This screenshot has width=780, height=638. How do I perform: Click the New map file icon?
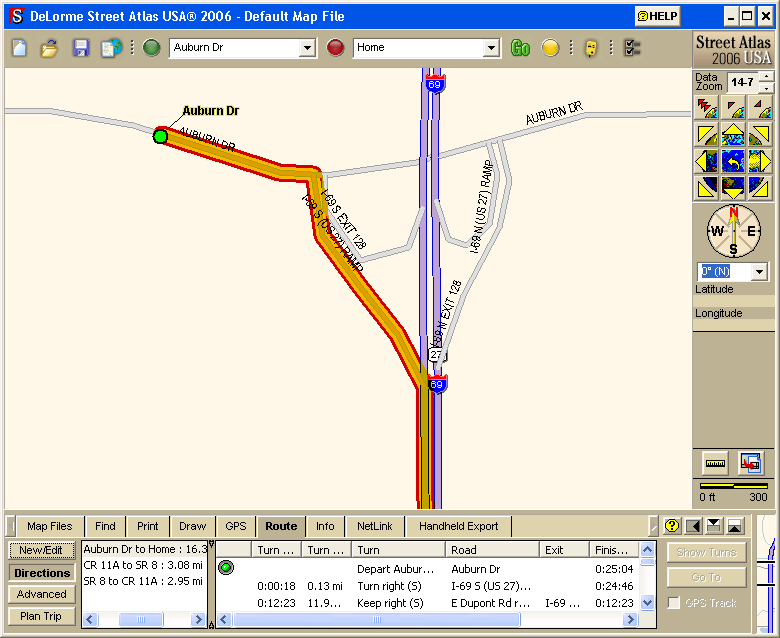pyautogui.click(x=19, y=48)
